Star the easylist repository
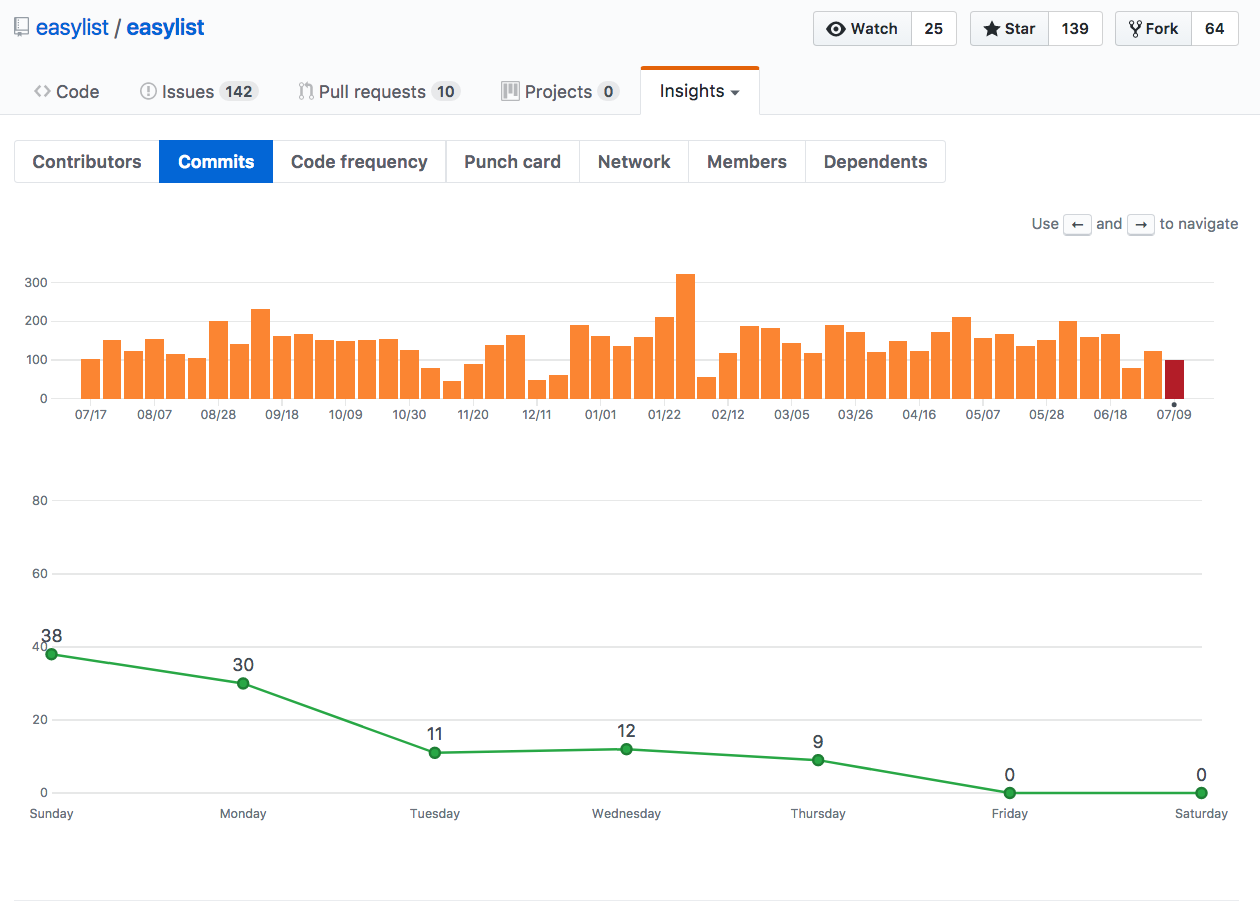Screen dimensions: 1260x922 [x=1009, y=29]
